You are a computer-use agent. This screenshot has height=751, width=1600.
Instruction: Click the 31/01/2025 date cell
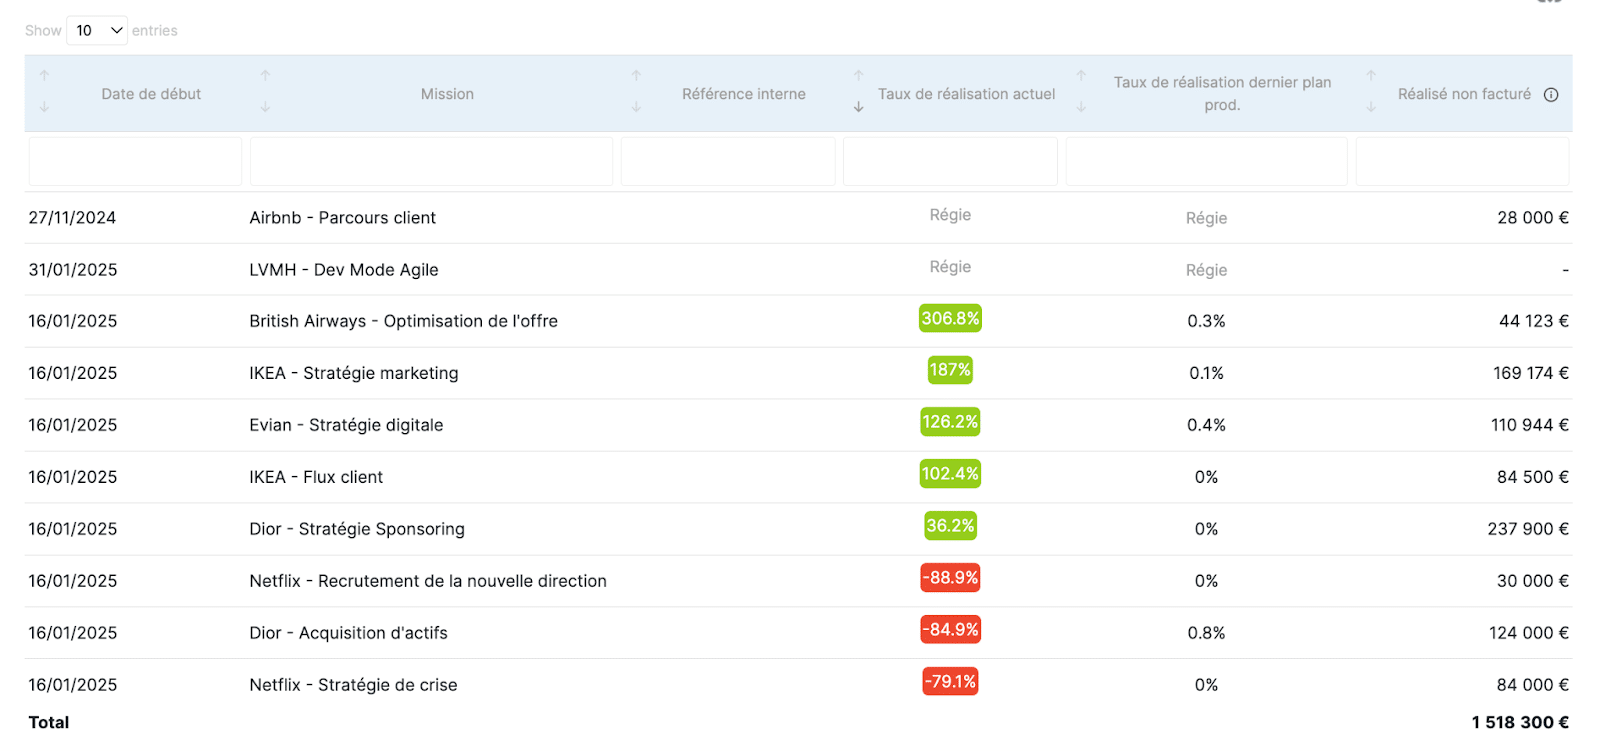(73, 270)
